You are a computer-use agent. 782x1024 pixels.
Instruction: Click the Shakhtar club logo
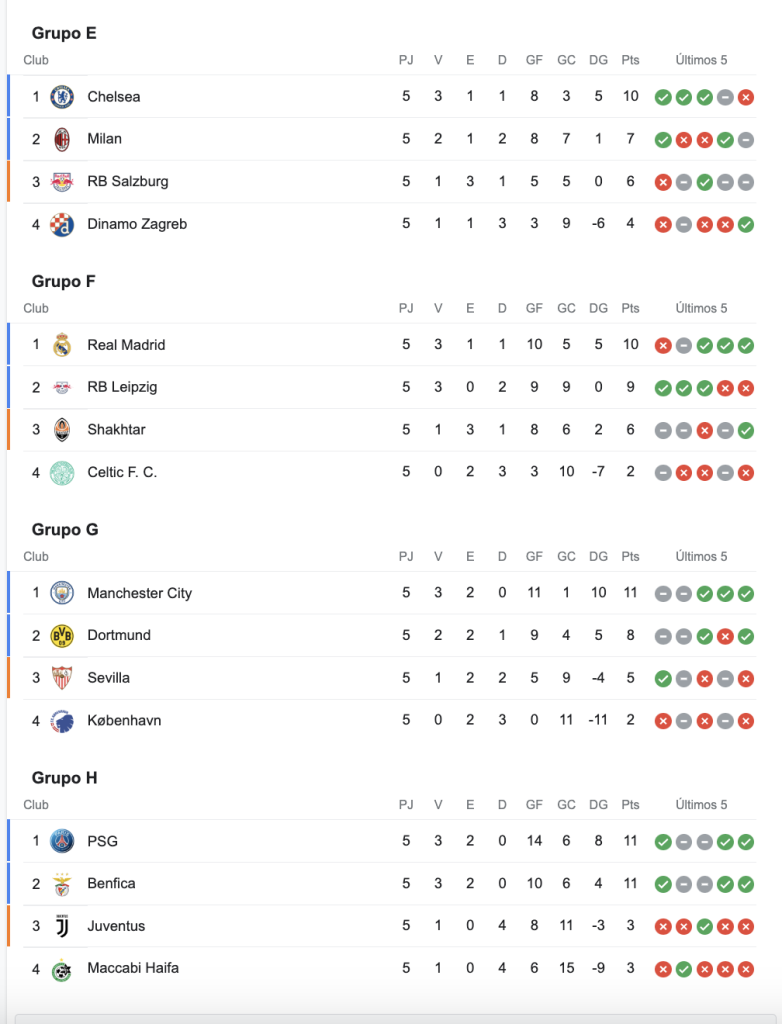pyautogui.click(x=62, y=430)
